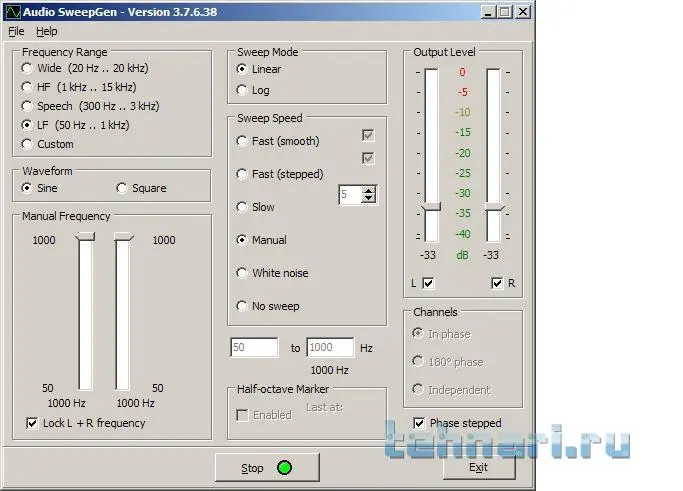
Task: Select In phase channels option
Action: click(x=441, y=334)
